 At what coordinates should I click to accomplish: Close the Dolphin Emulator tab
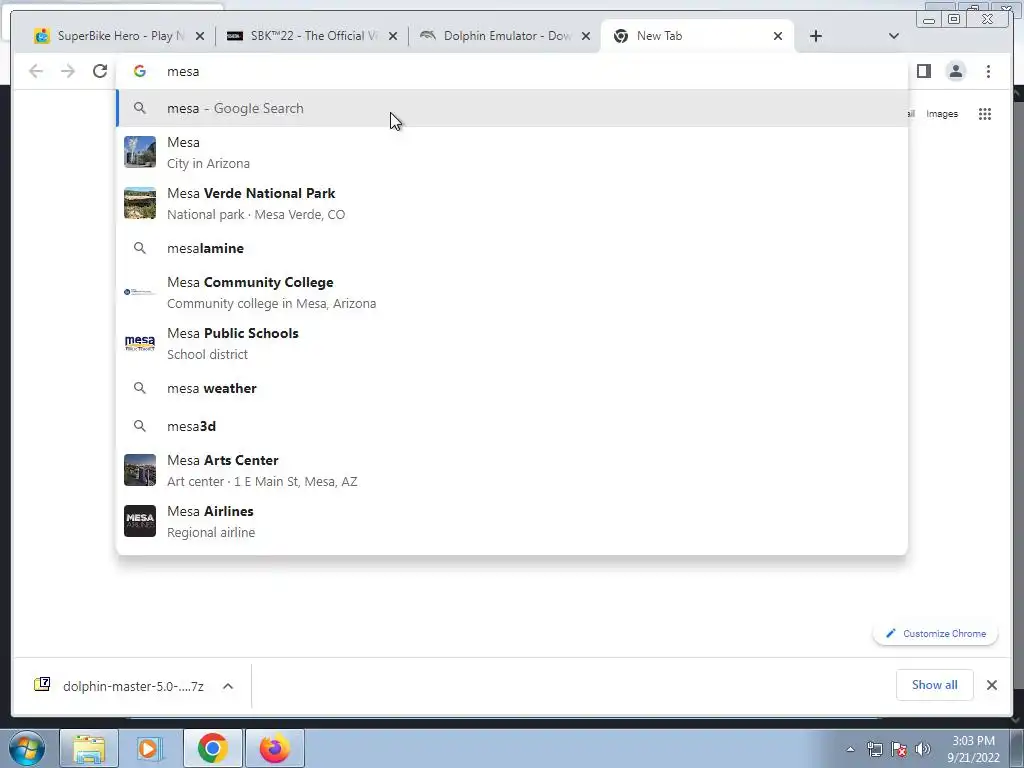tap(586, 36)
